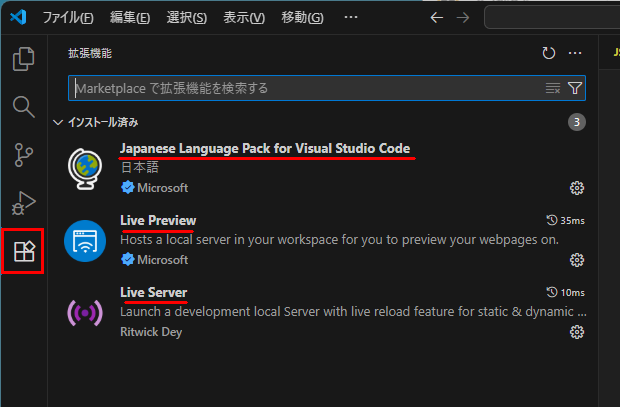Click verified badge beside Live Preview publisher
This screenshot has width=620, height=407.
[x=127, y=259]
